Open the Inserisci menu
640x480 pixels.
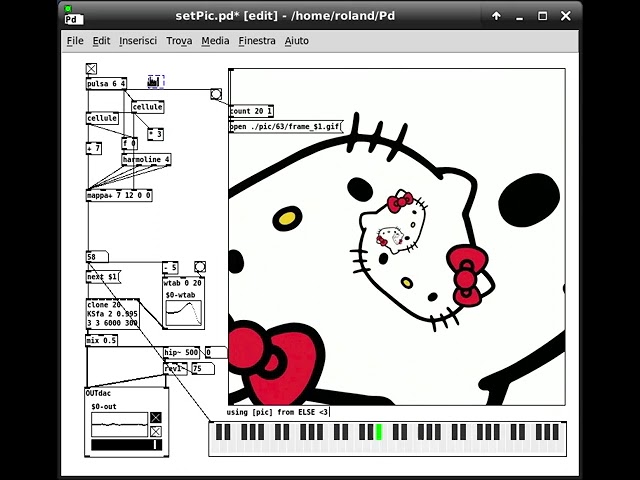pyautogui.click(x=138, y=41)
